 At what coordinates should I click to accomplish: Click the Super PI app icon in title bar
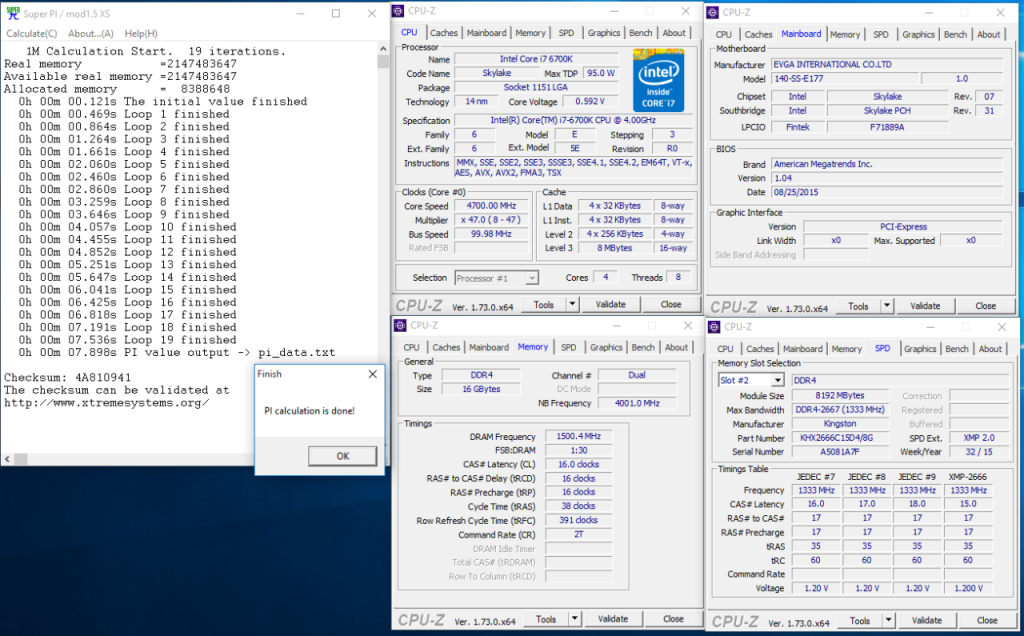tap(12, 13)
